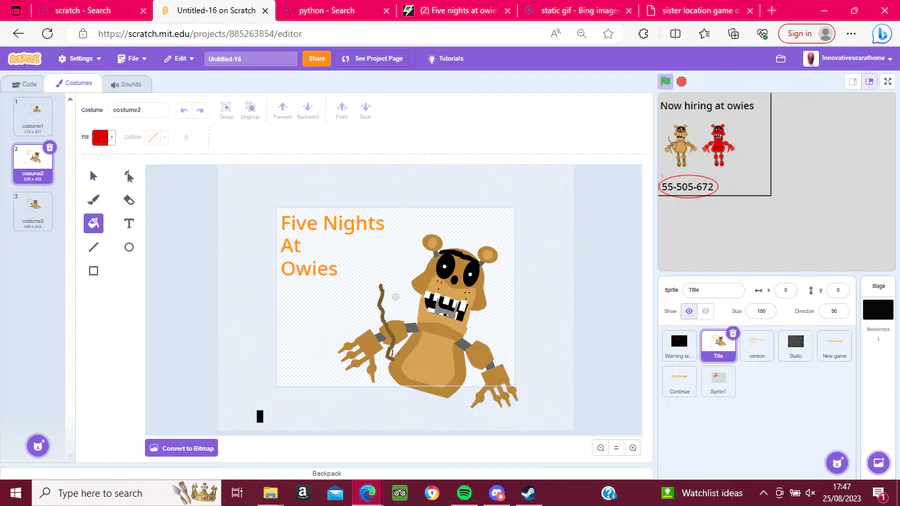Screen dimensions: 900x506
Task: Select the Eraser tool
Action: click(129, 200)
